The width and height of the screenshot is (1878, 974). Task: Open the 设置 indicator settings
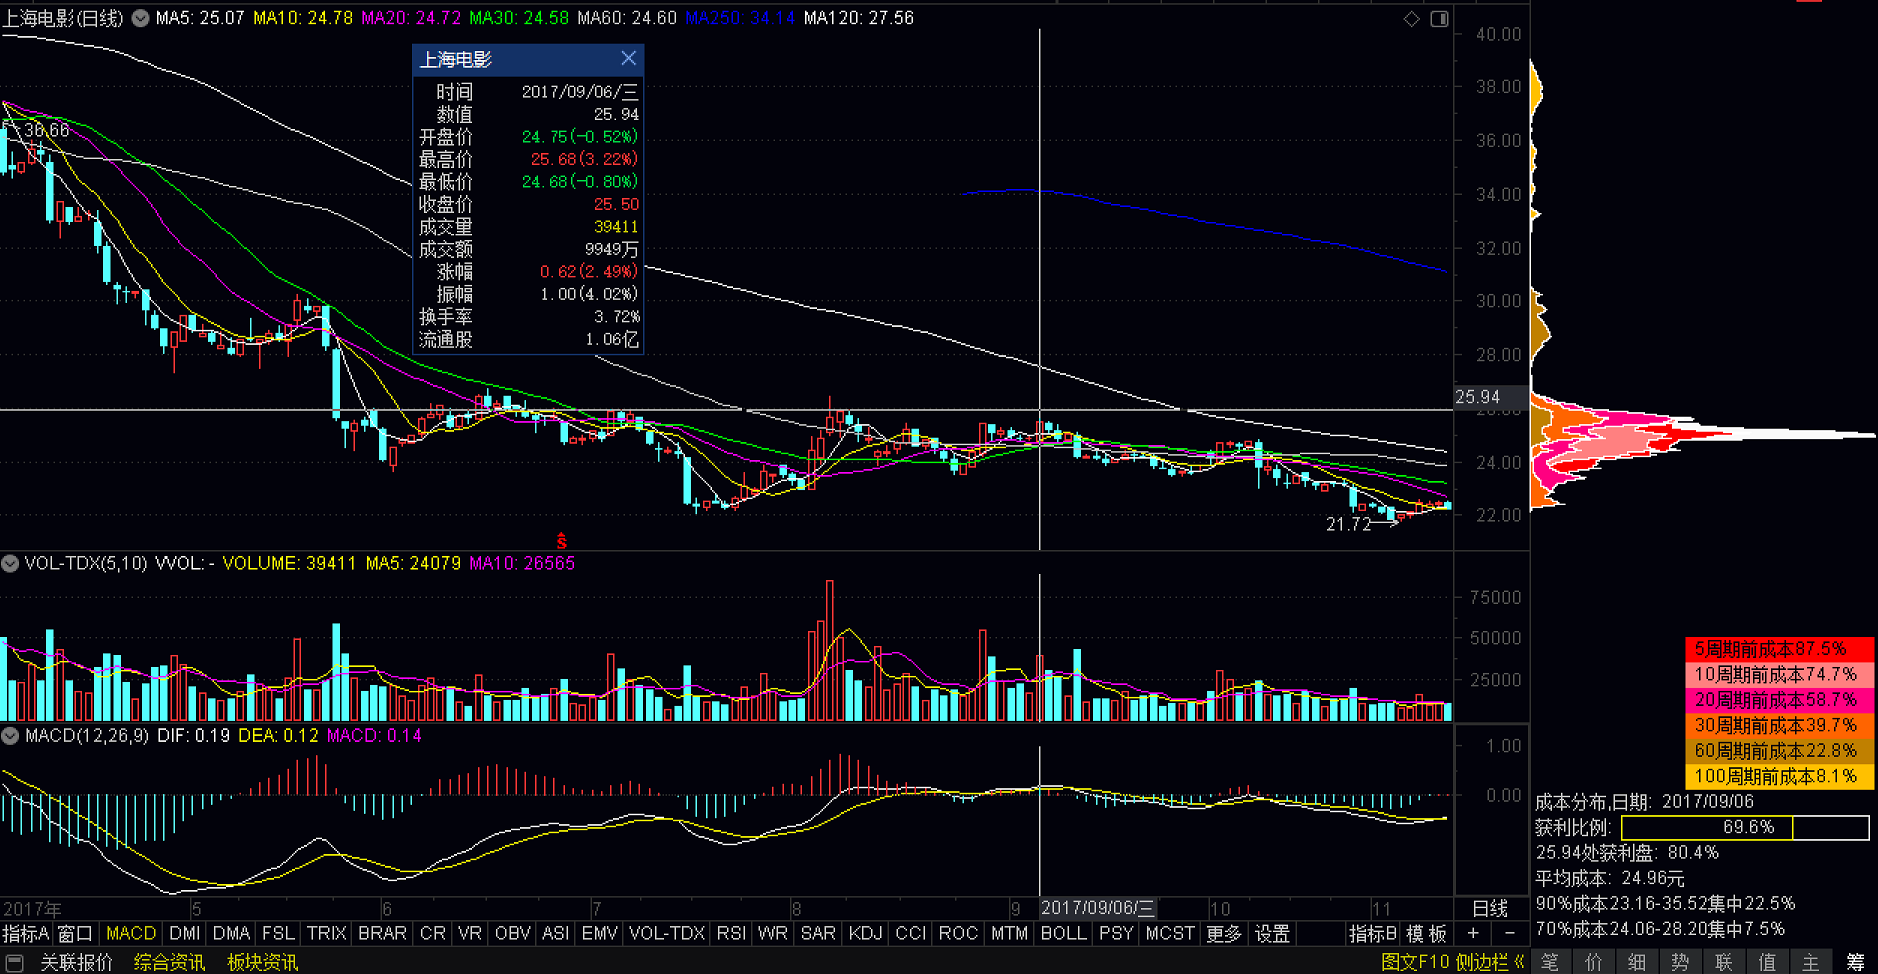click(x=1272, y=933)
